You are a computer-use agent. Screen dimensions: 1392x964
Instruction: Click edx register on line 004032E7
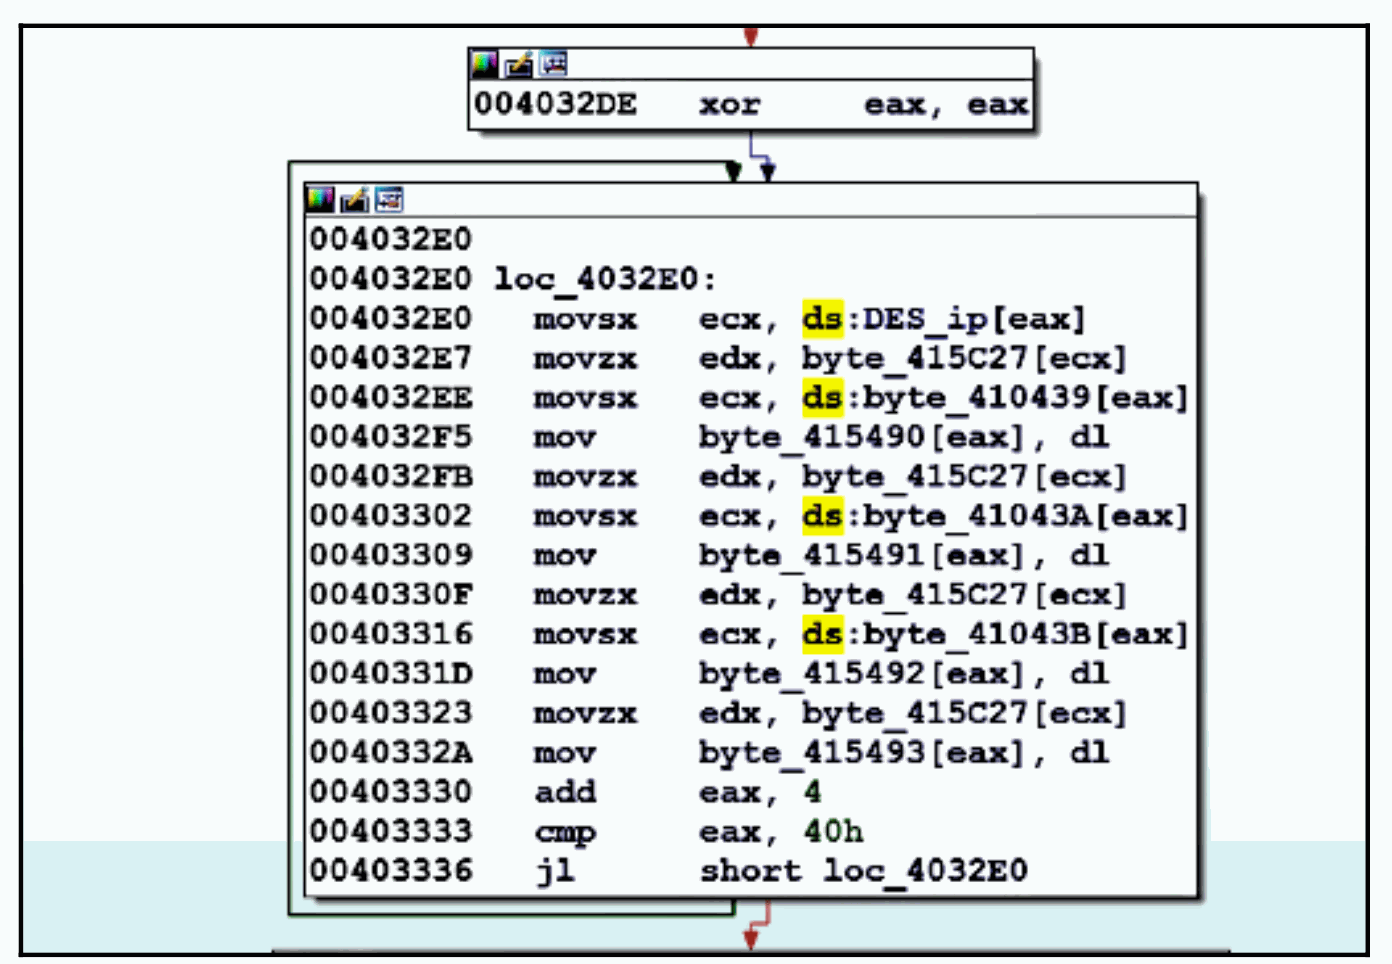point(730,358)
